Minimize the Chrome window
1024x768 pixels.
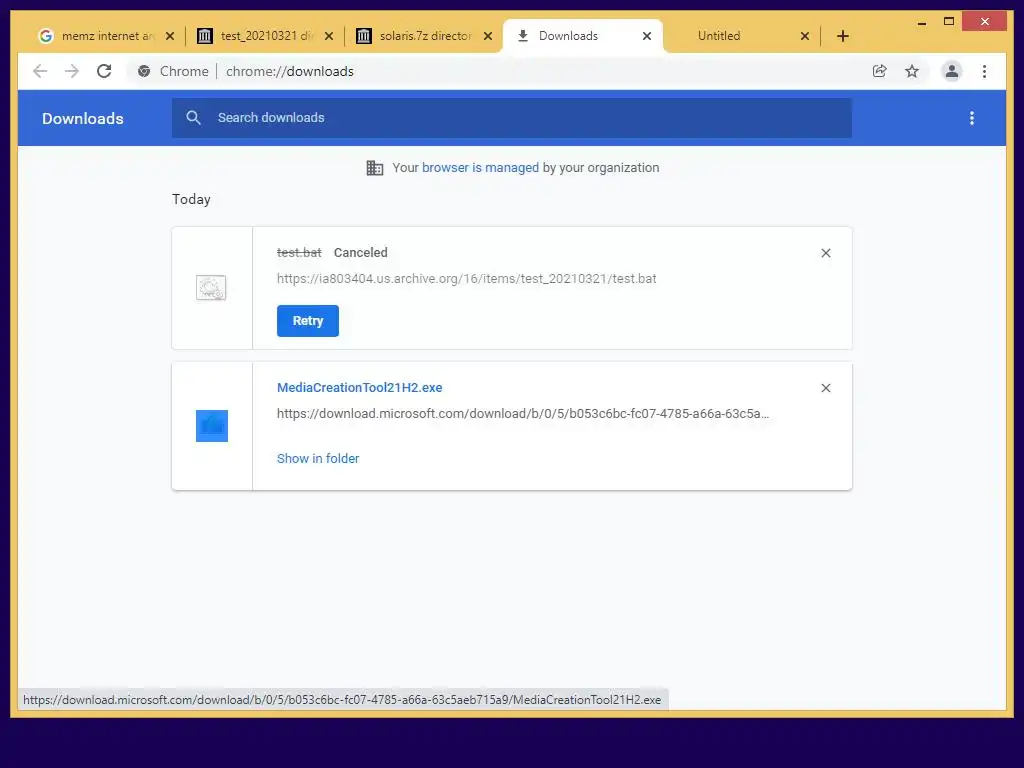coord(921,22)
